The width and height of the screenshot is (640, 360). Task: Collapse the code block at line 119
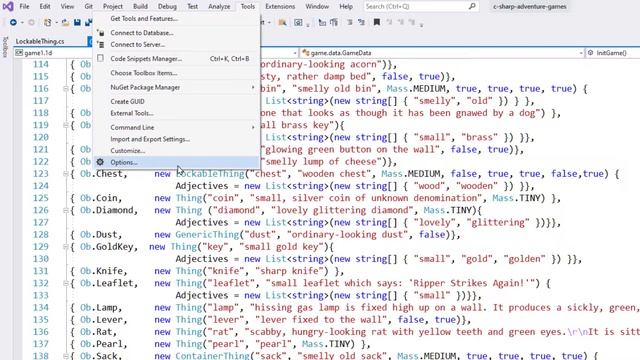(x=65, y=125)
